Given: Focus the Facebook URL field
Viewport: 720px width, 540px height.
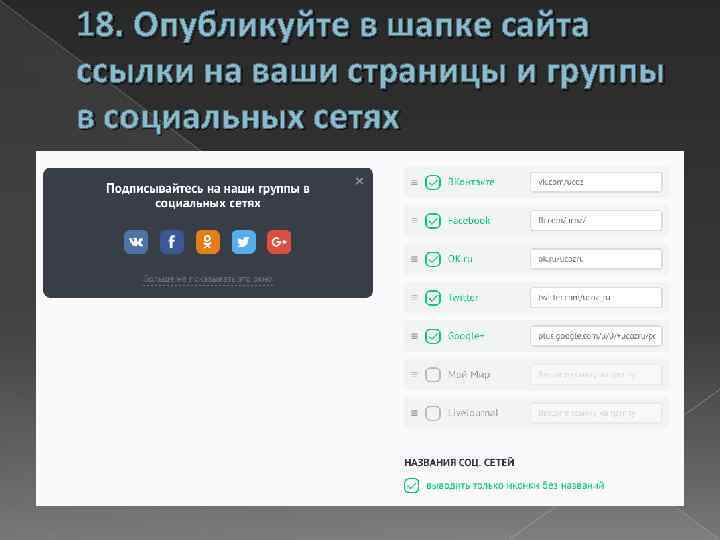Looking at the screenshot, I should pos(596,220).
